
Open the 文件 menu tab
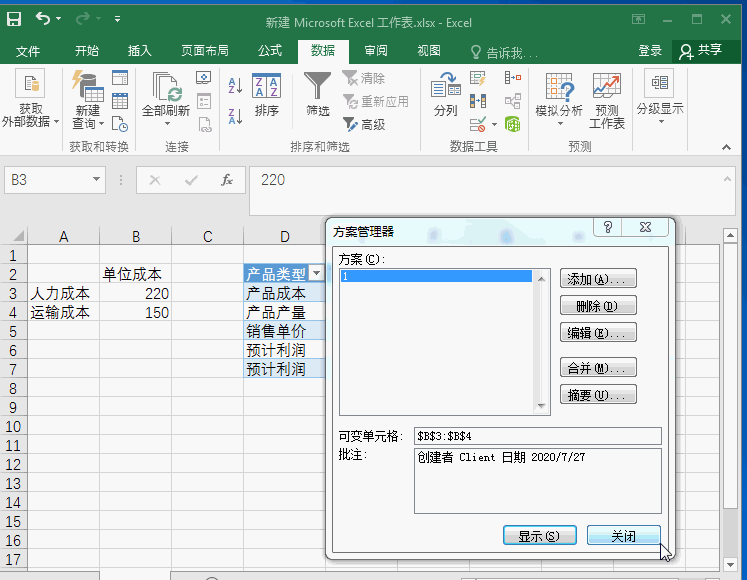[28, 51]
